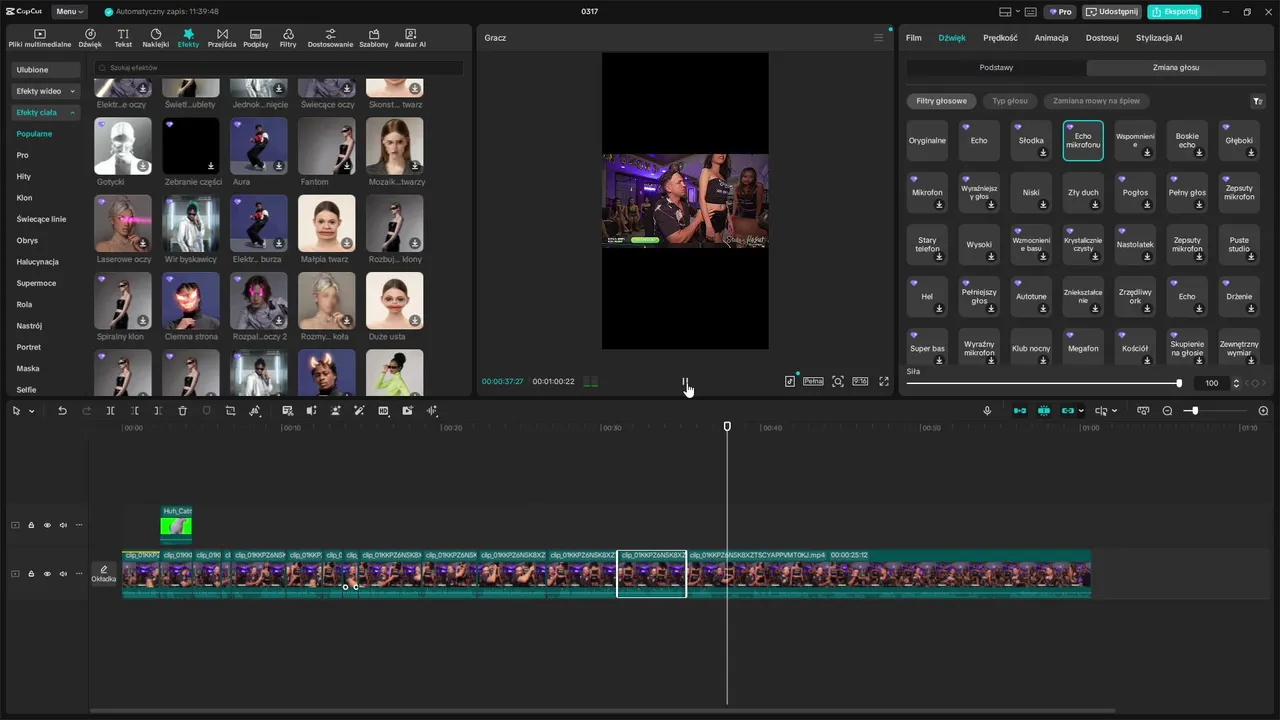This screenshot has height=720, width=1280.
Task: Open the Szablony templates panel
Action: (x=374, y=38)
